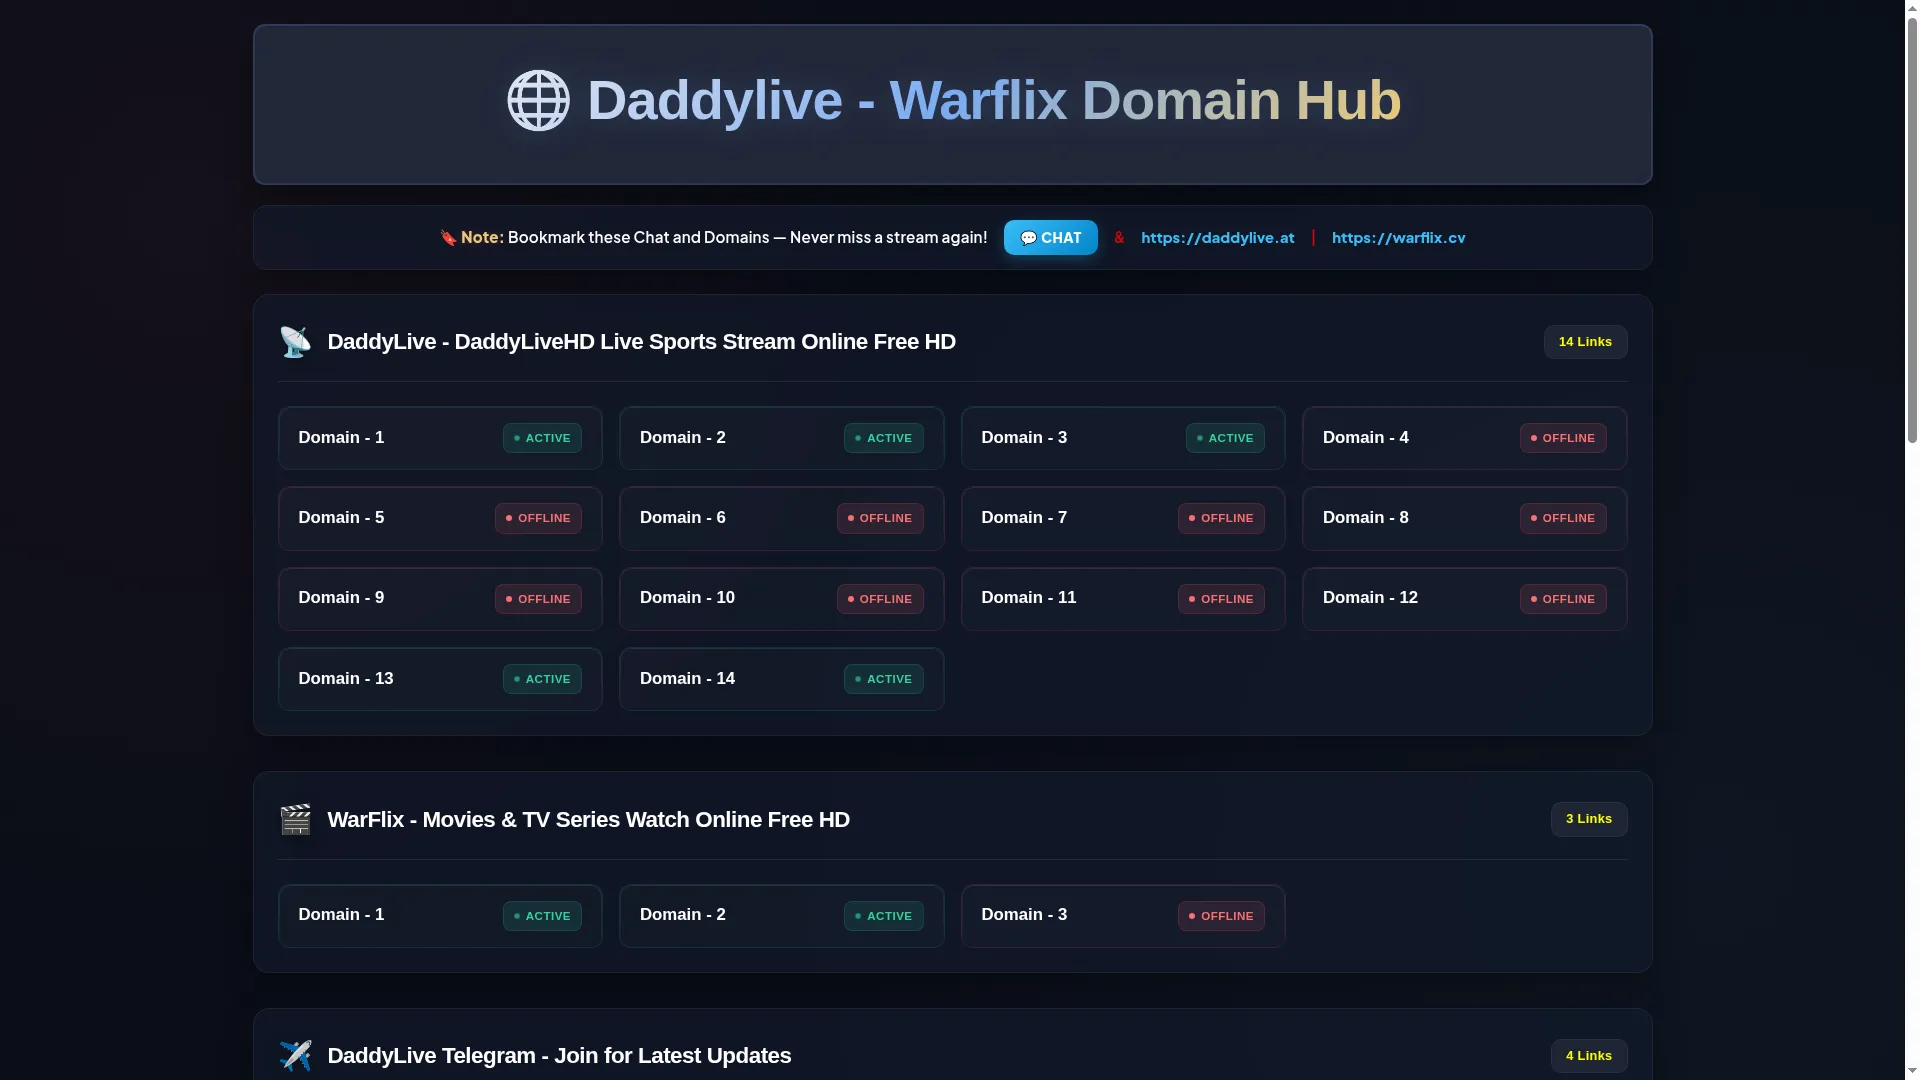Open WarFlix Domain - 3 offline card
Viewport: 1920px width, 1080px height.
[x=1123, y=916]
